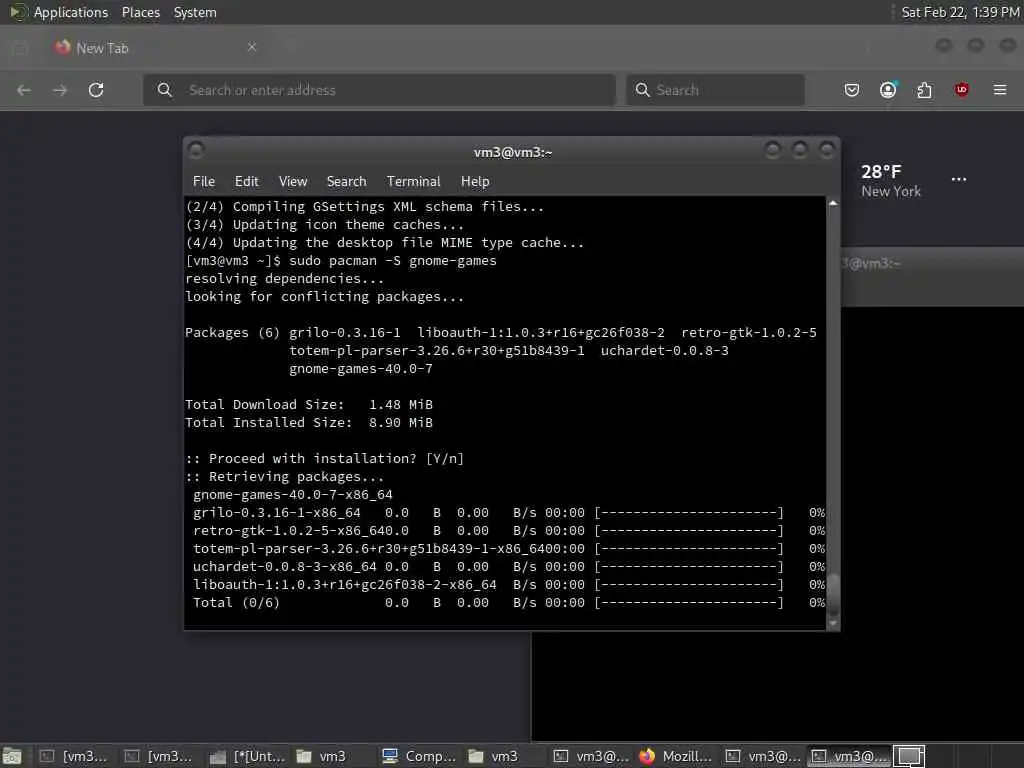Close the New Tab browser tab
The width and height of the screenshot is (1024, 768).
click(x=251, y=47)
